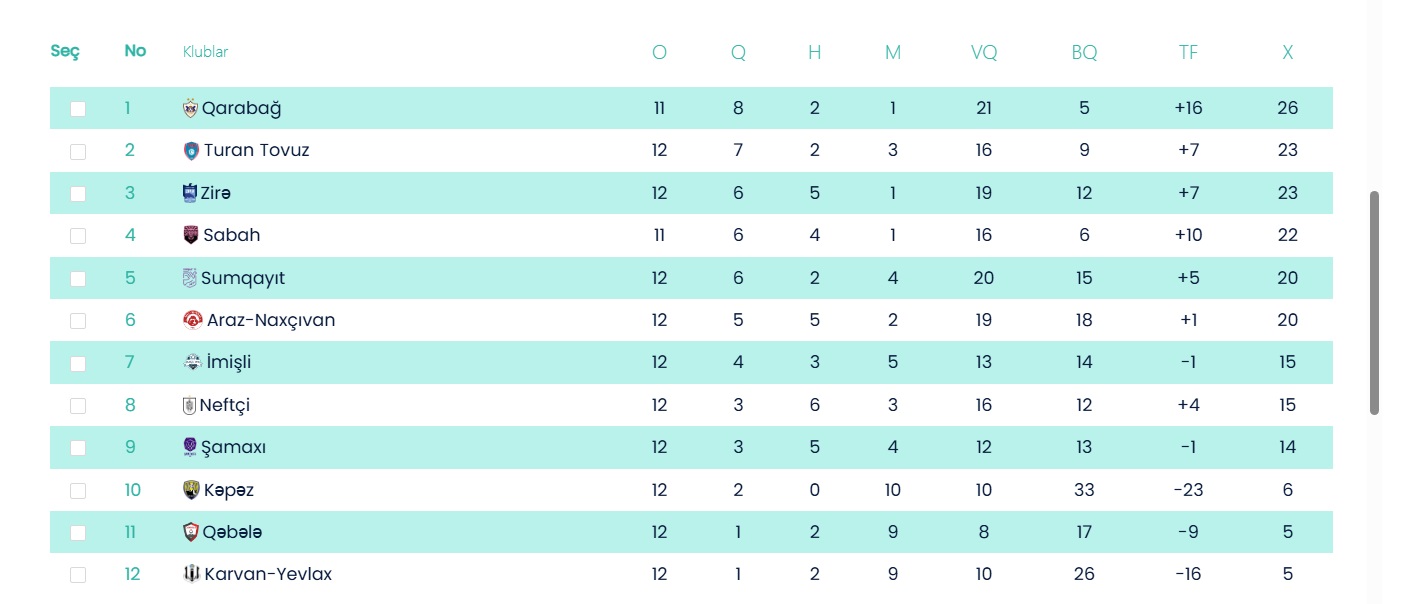
Task: Click the Neftçi club crest icon
Action: pos(190,406)
